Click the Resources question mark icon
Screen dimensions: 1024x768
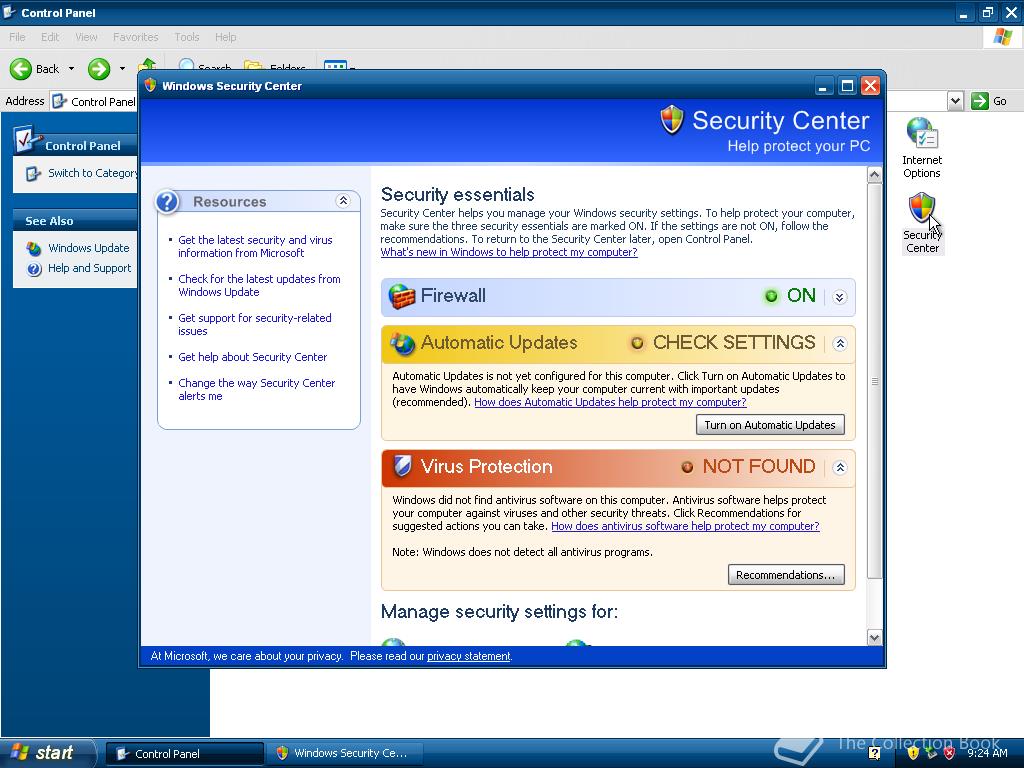click(x=167, y=202)
